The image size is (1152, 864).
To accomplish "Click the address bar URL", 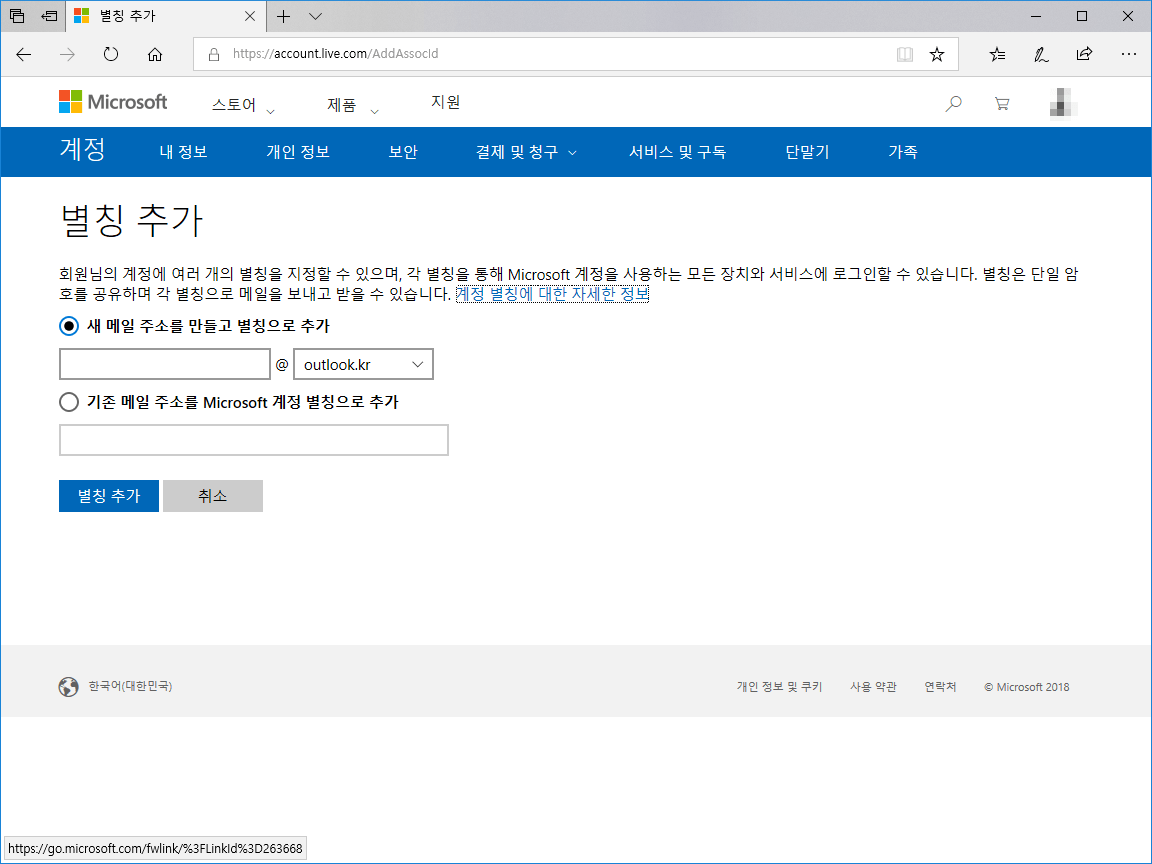I will pos(336,54).
